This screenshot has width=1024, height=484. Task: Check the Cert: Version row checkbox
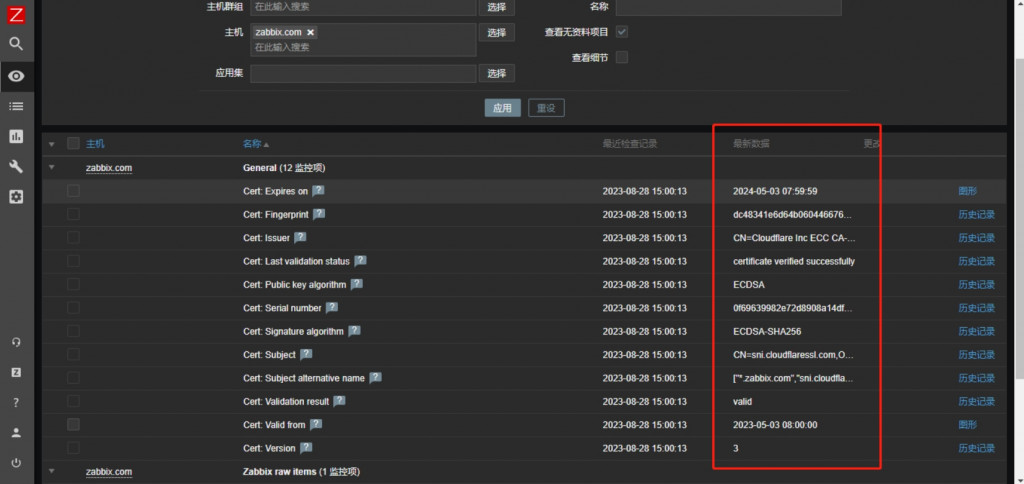click(x=73, y=448)
